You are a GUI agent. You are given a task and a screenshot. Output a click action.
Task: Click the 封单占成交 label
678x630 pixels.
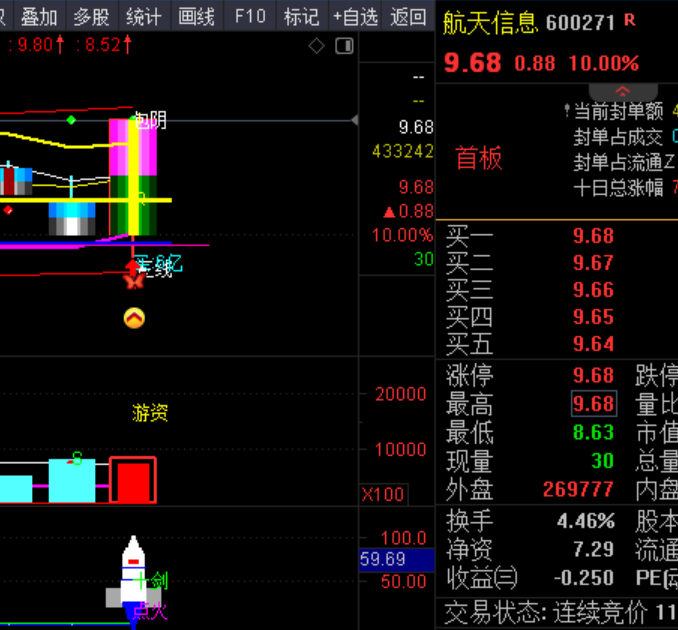tap(618, 138)
